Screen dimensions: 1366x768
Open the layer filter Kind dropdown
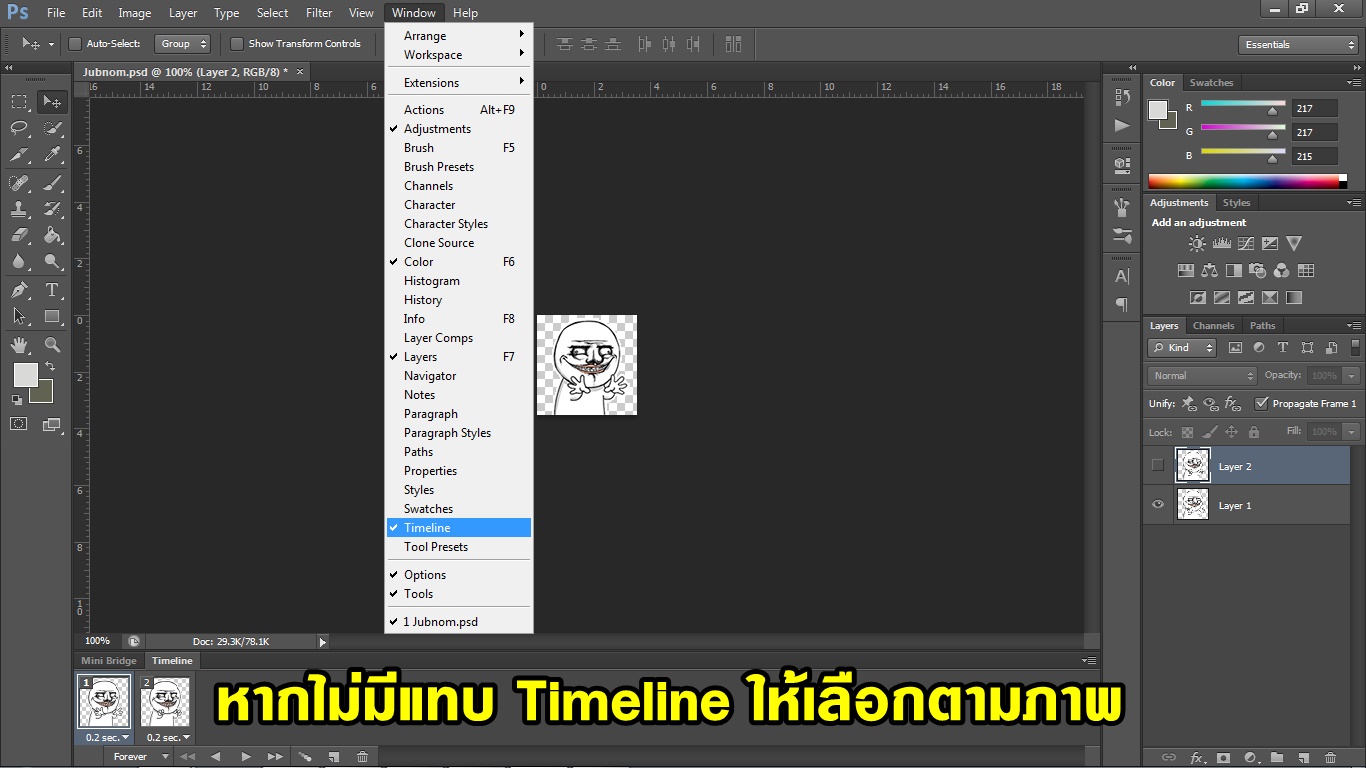pyautogui.click(x=1182, y=348)
